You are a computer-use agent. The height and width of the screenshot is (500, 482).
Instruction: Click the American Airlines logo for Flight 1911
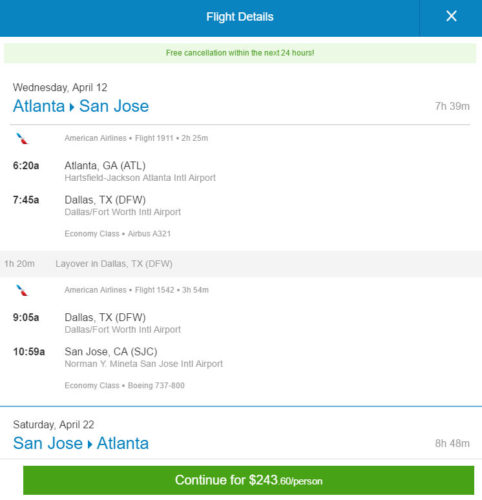pos(22,139)
